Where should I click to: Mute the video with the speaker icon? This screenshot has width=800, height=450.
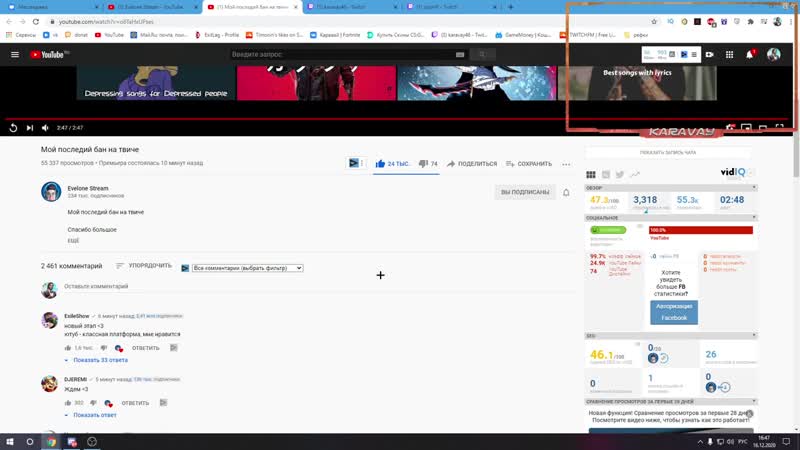45,128
